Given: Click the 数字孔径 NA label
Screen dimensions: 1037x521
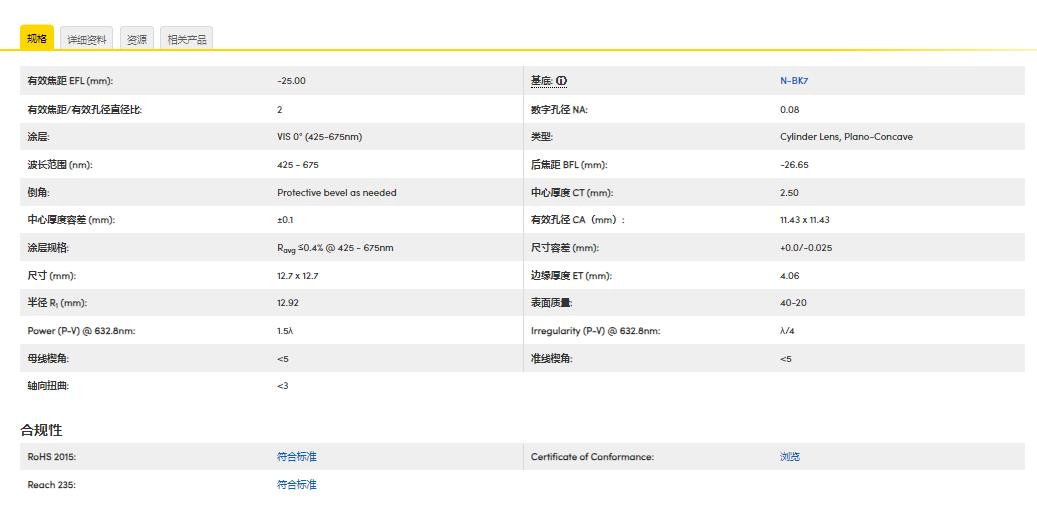Looking at the screenshot, I should click(x=559, y=110).
